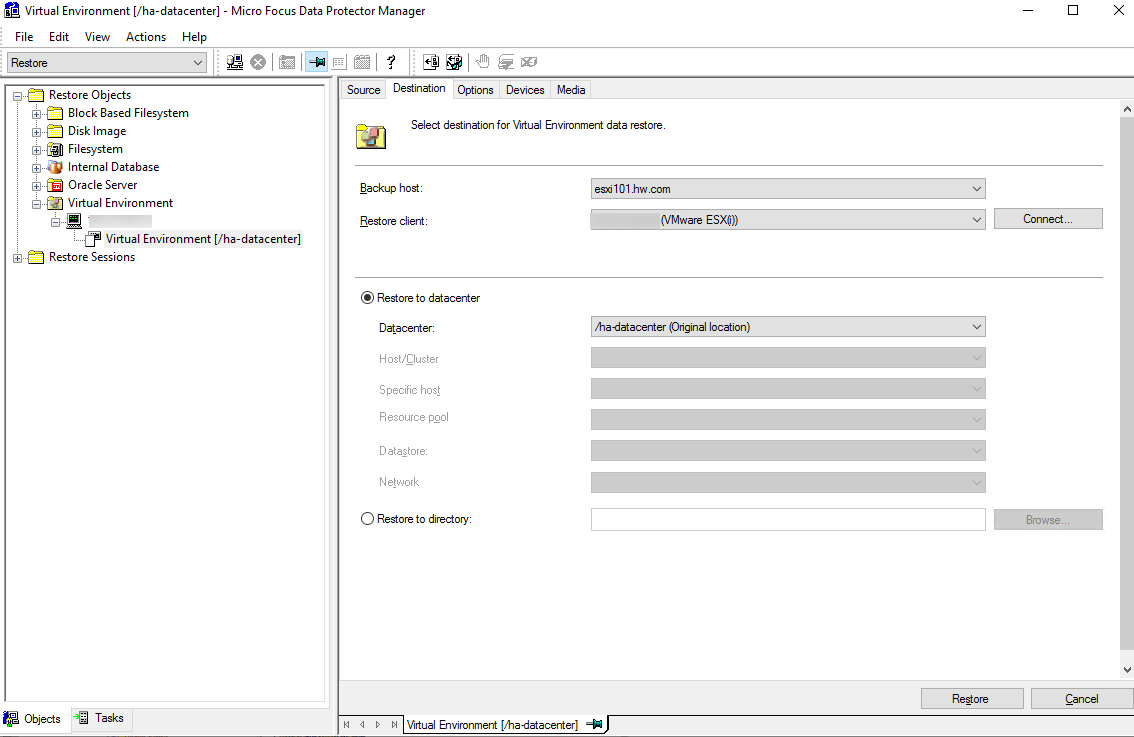Click the greyed hand stop toolbar icon

point(483,62)
